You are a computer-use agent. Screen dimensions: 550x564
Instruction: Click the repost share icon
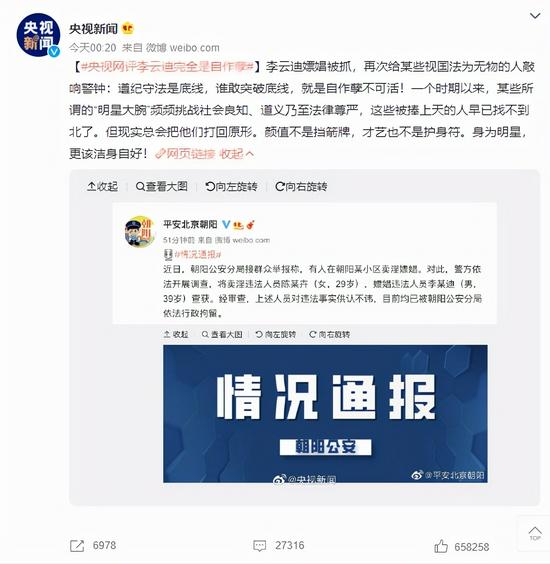tap(77, 546)
